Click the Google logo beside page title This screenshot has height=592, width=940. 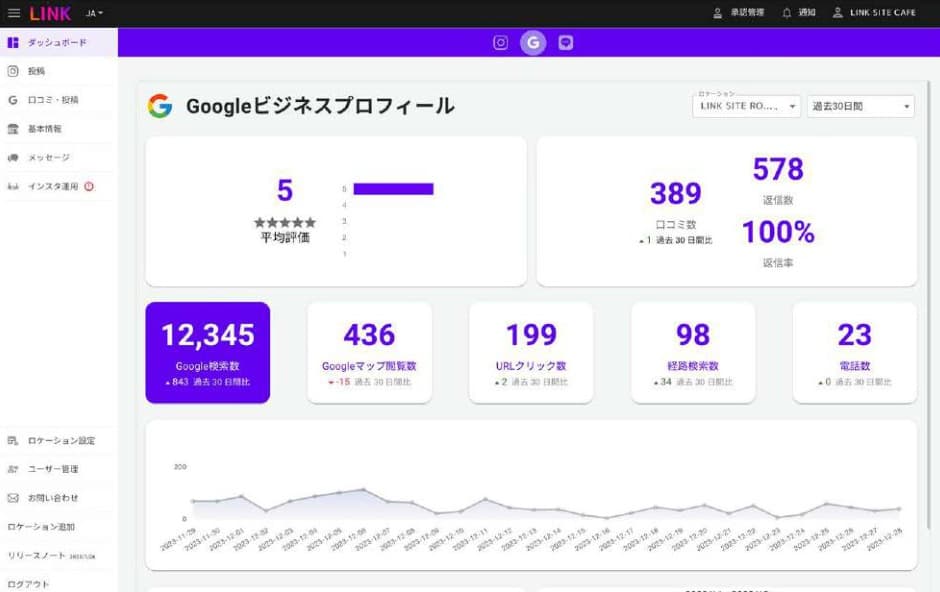(160, 106)
